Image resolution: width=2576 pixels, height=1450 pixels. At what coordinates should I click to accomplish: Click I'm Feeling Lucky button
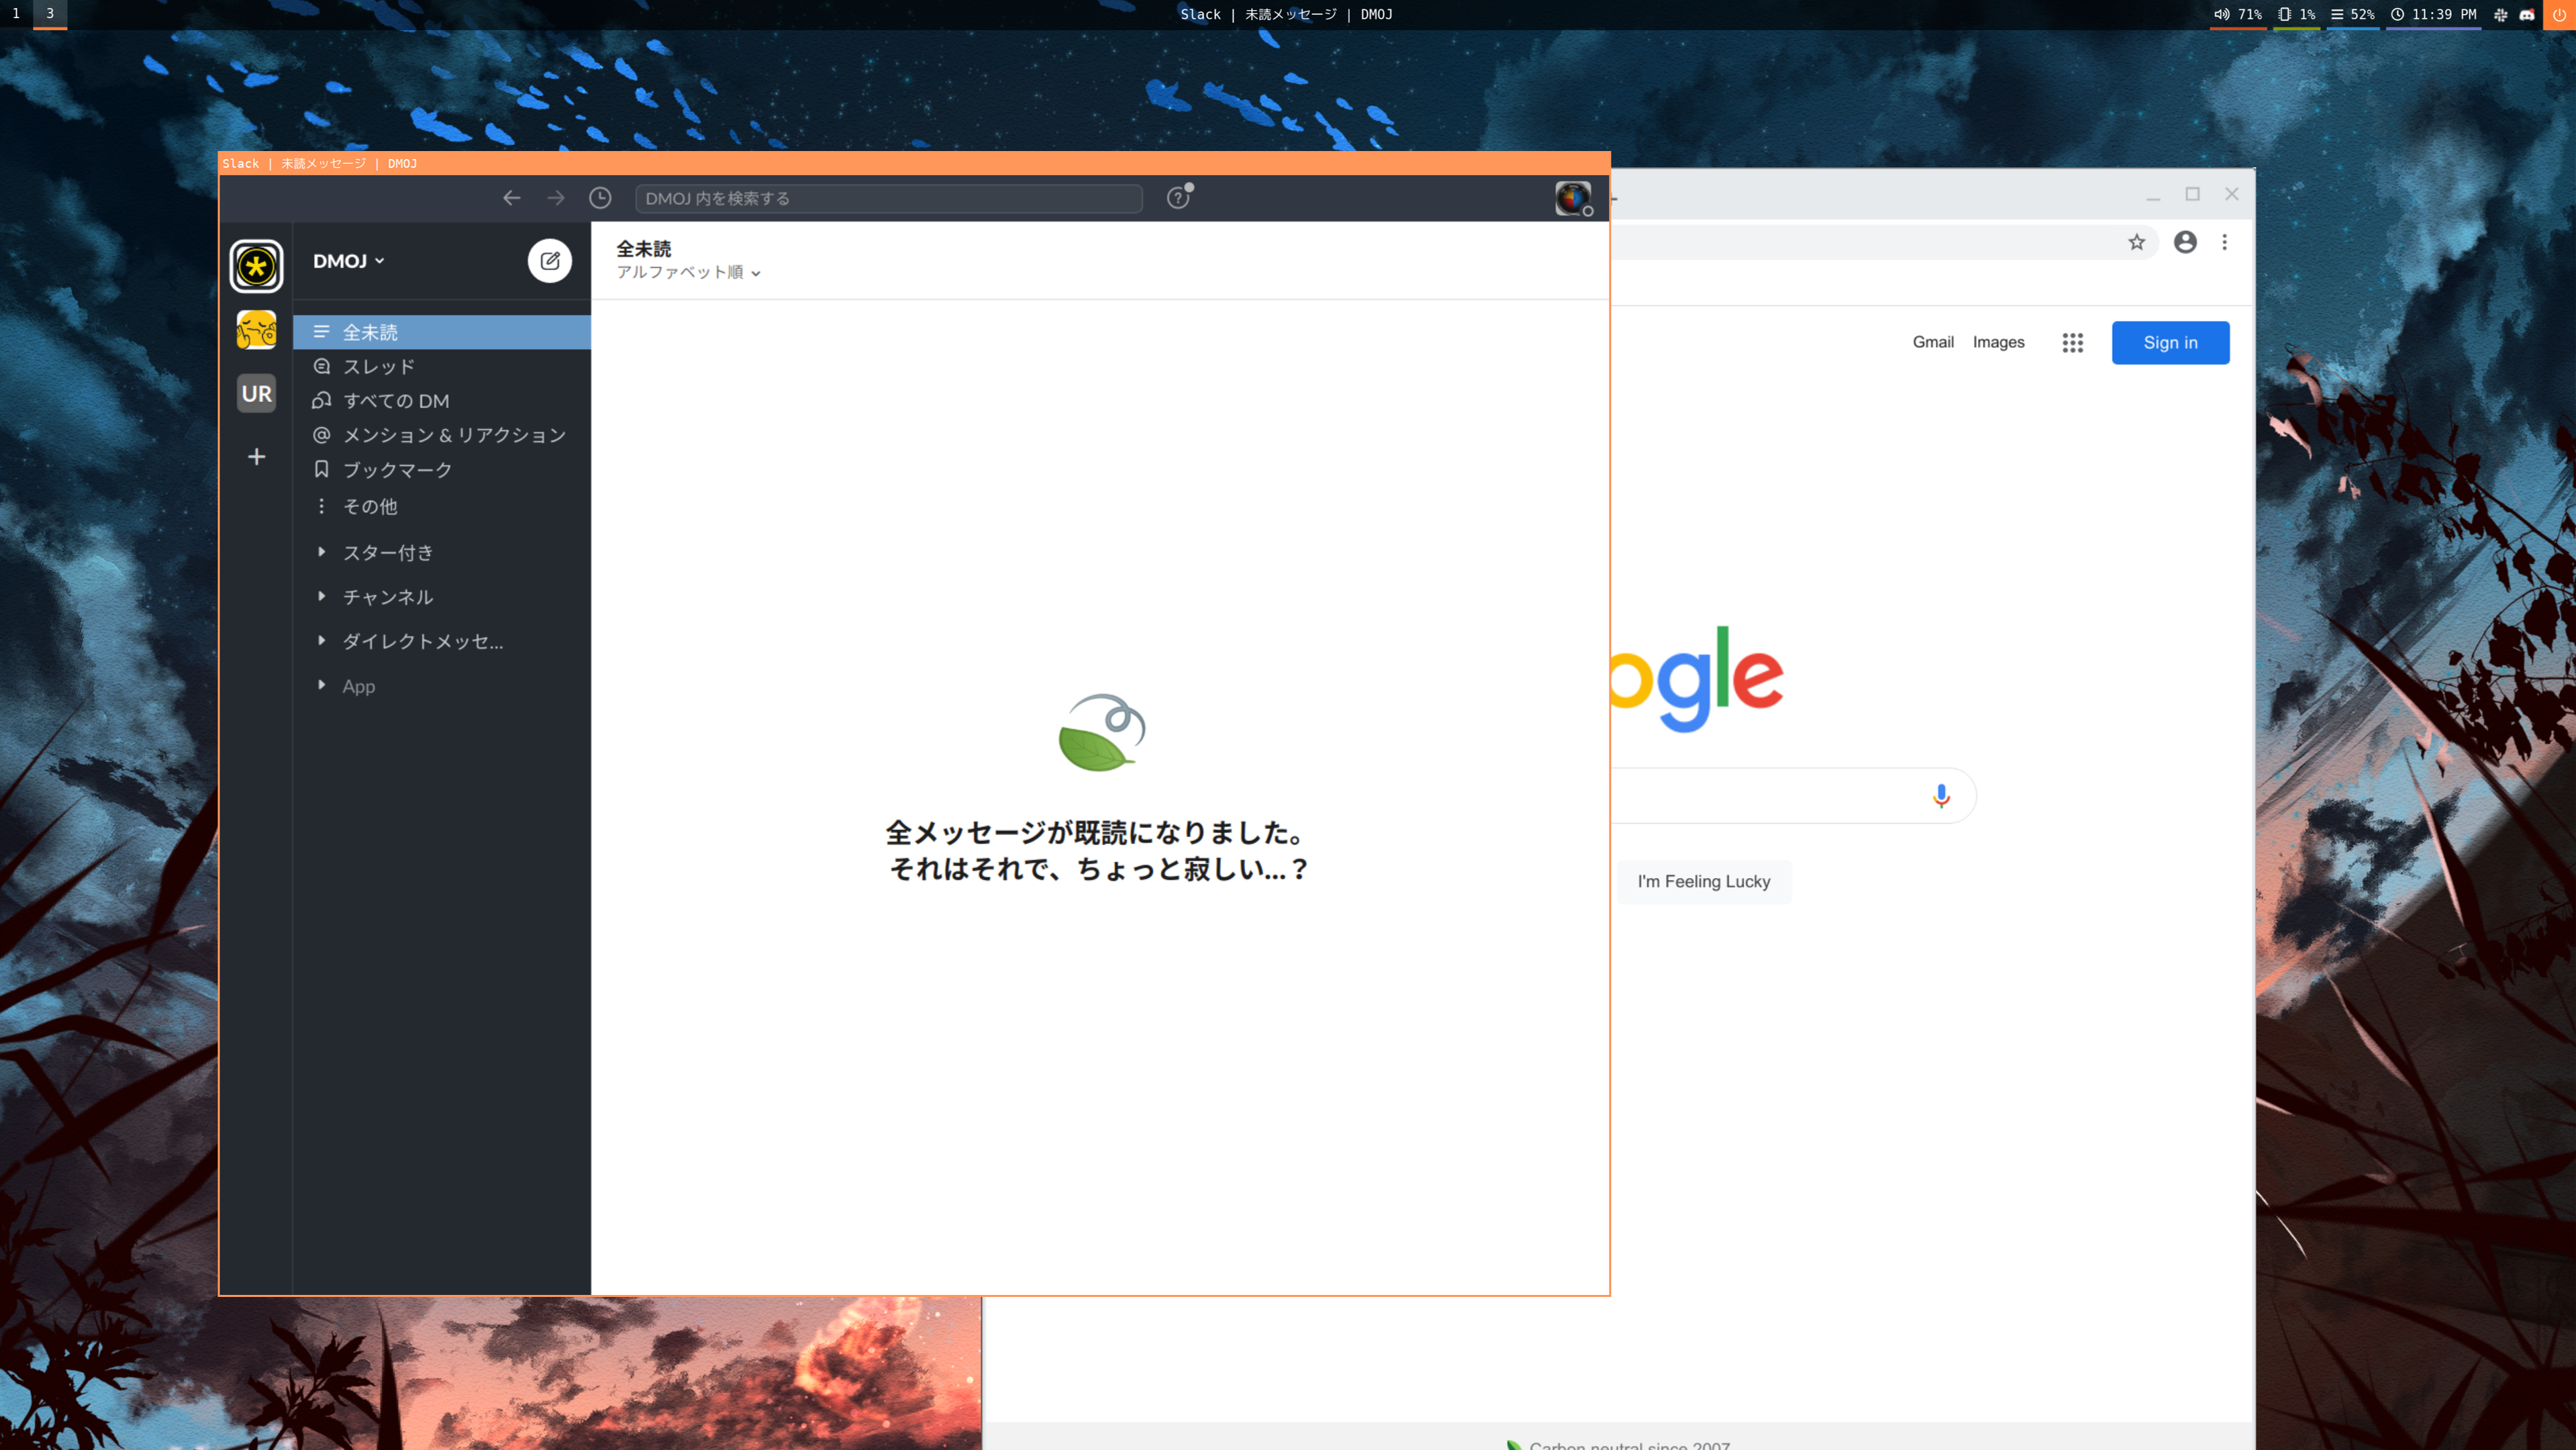(x=1703, y=881)
